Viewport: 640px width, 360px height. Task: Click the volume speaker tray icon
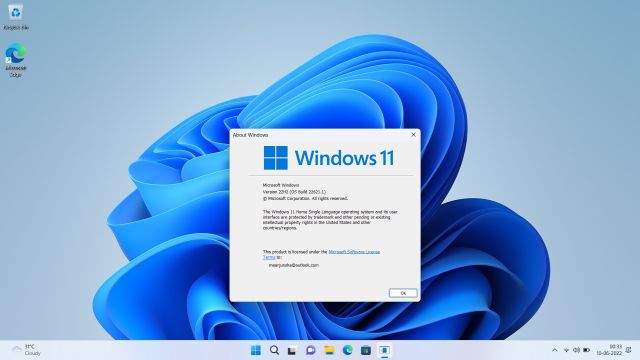[576, 350]
